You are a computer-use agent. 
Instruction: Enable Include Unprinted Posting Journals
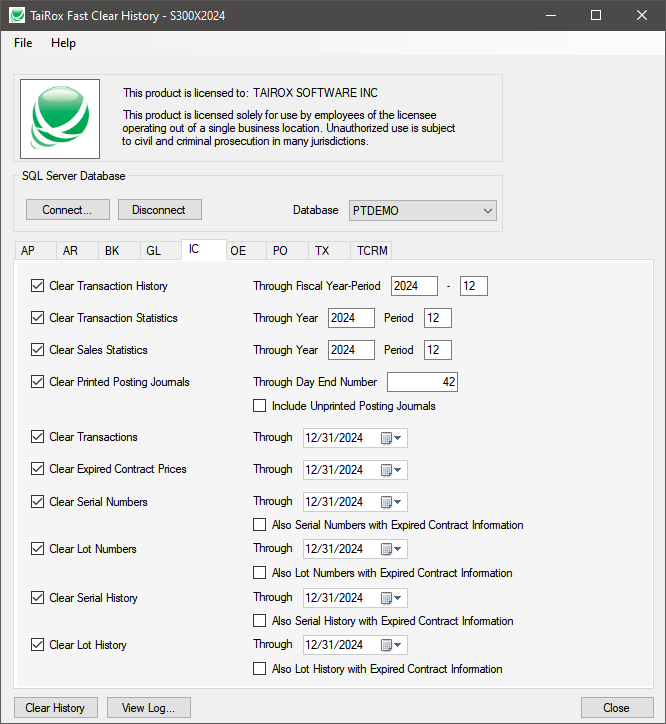(260, 406)
